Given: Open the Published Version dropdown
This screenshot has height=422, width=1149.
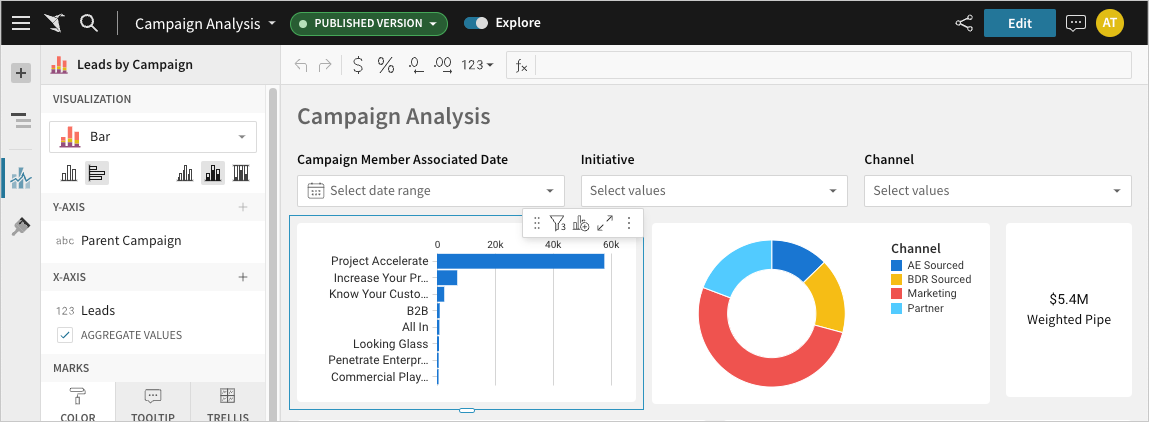Looking at the screenshot, I should (x=368, y=23).
